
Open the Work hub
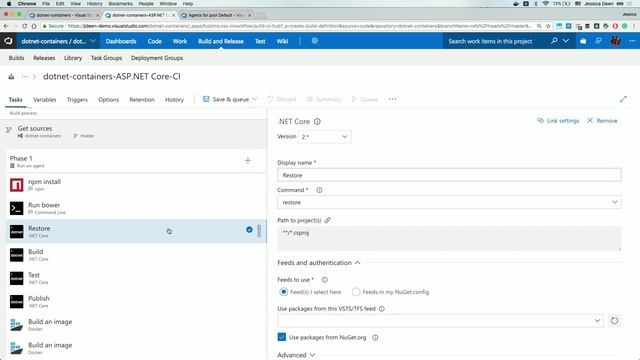point(180,41)
